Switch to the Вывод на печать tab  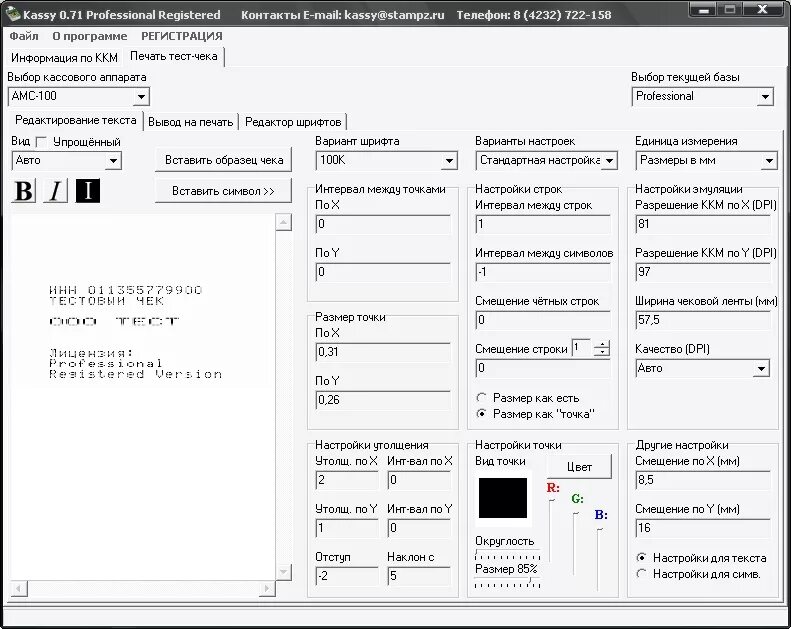(191, 123)
